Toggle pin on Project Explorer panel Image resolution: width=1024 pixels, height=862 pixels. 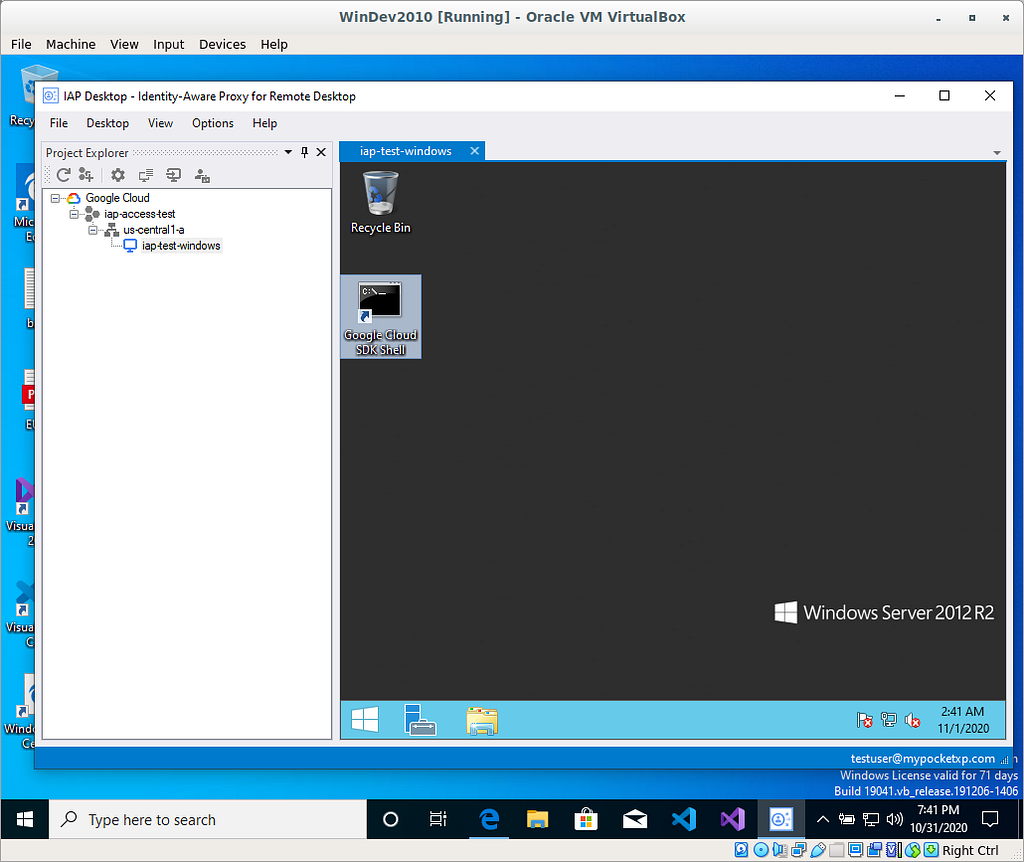click(304, 152)
